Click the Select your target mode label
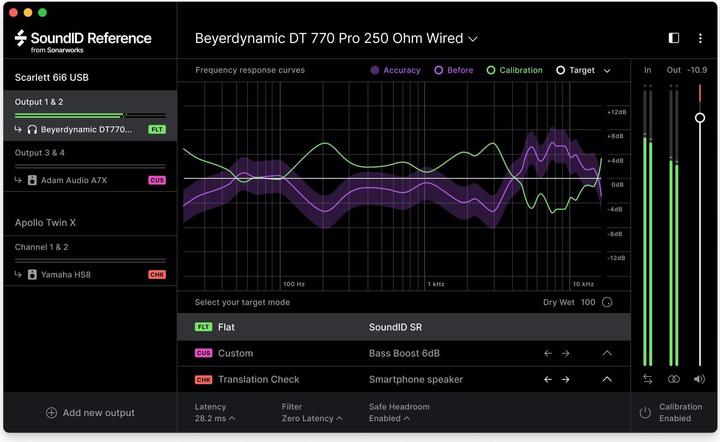 (x=242, y=302)
